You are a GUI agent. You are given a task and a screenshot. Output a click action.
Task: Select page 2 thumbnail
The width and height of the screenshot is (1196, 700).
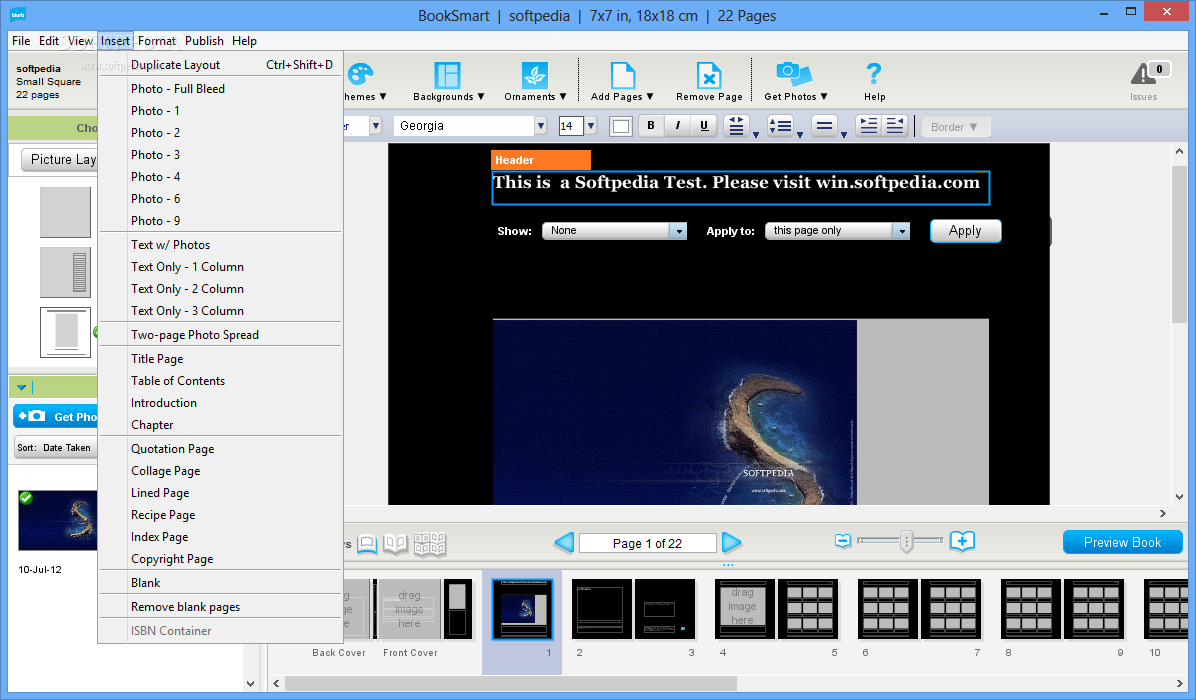pyautogui.click(x=601, y=608)
